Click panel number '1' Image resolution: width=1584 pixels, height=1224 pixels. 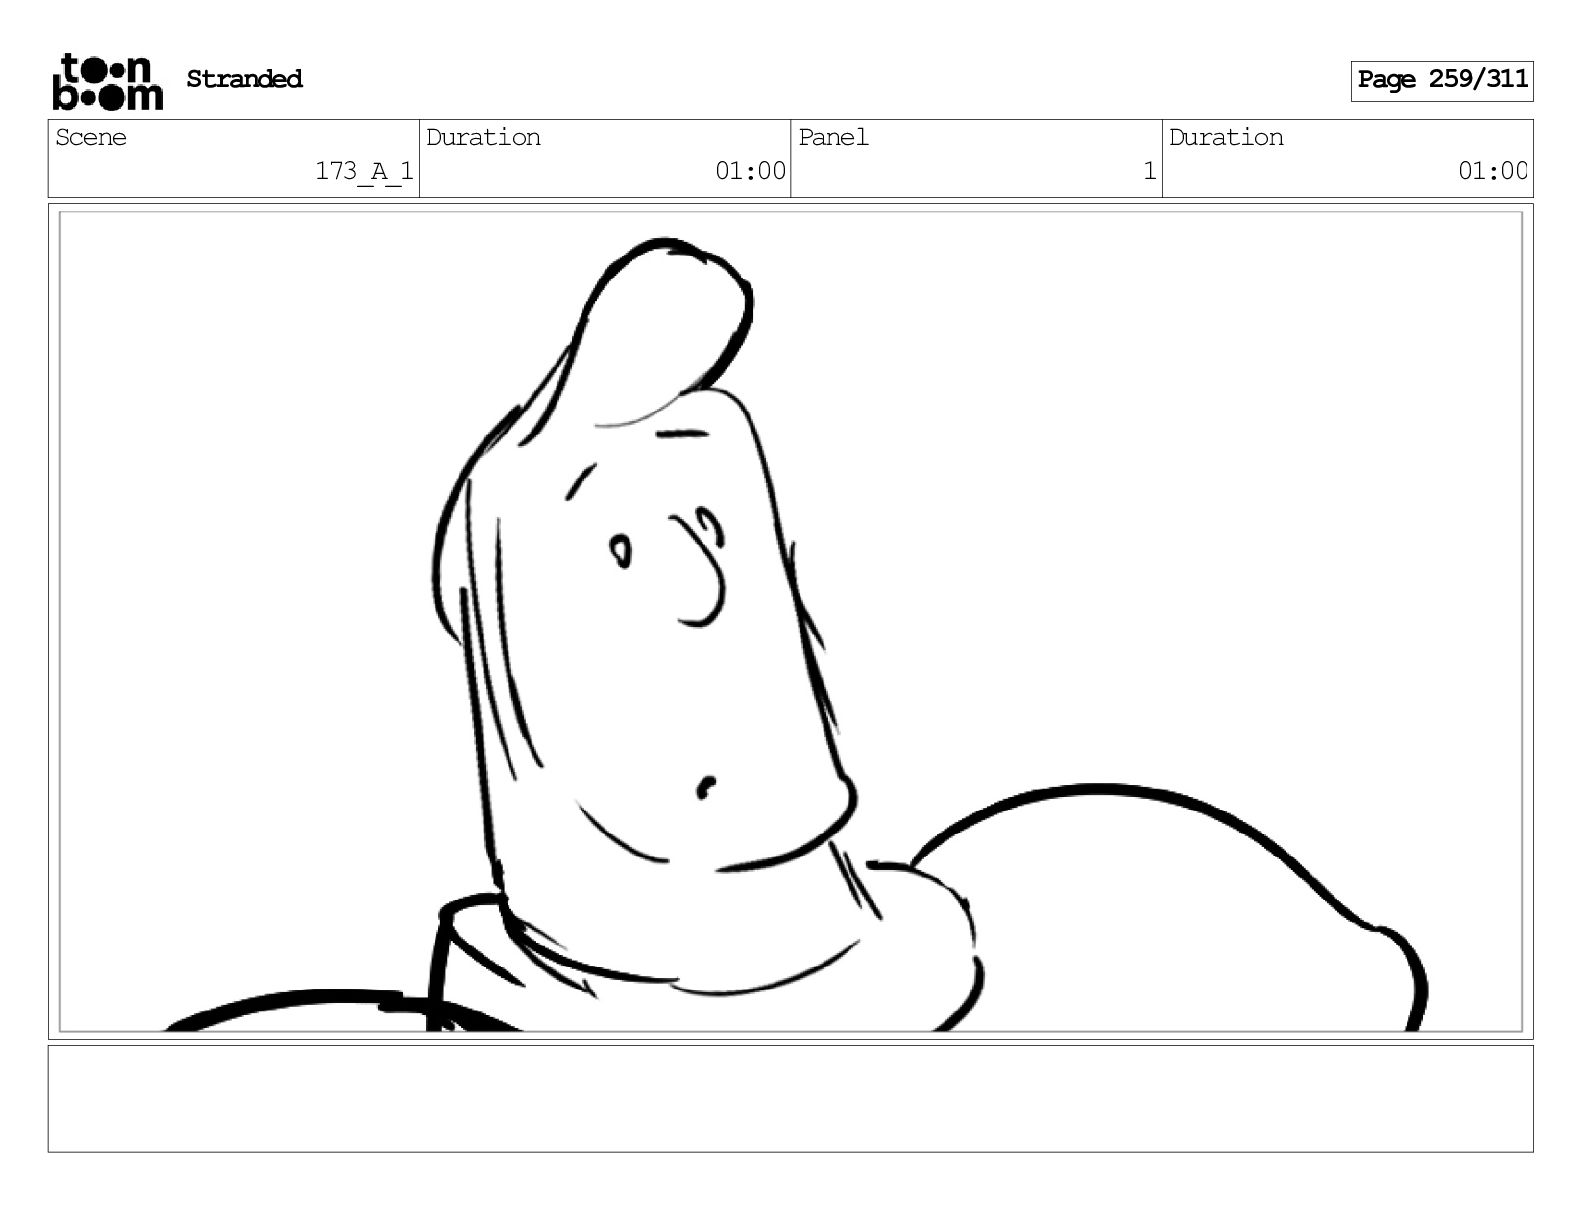pos(1150,171)
